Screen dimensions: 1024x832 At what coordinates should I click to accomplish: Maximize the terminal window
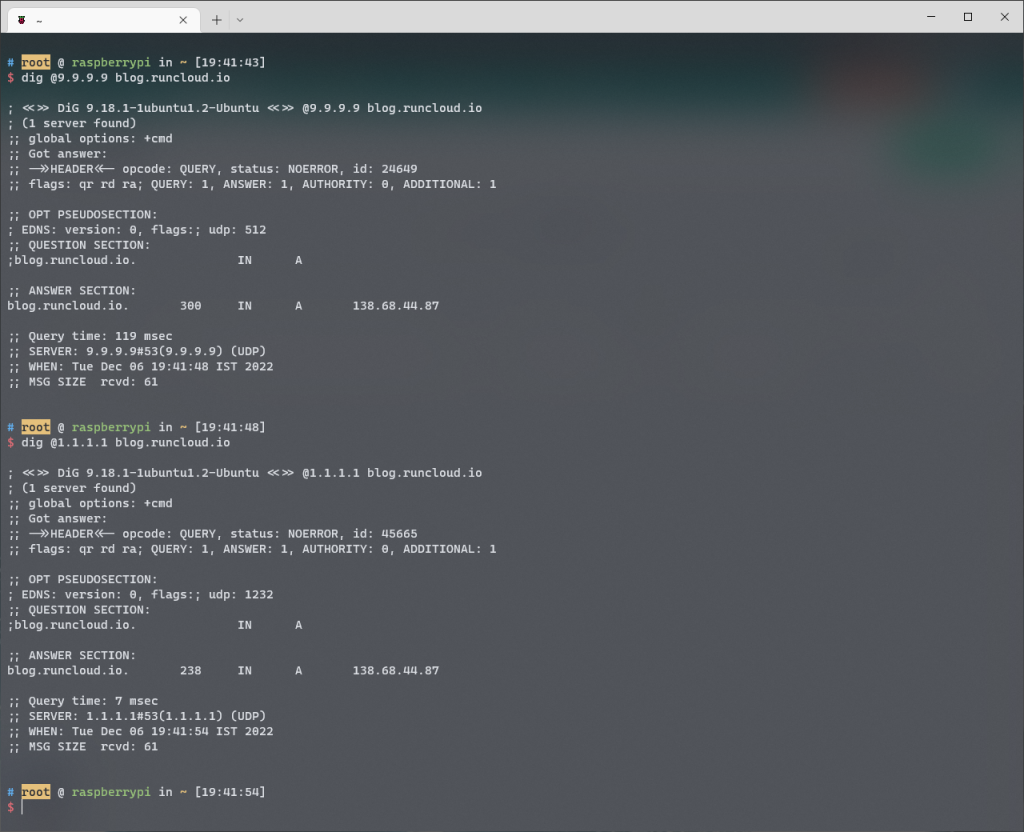click(968, 17)
